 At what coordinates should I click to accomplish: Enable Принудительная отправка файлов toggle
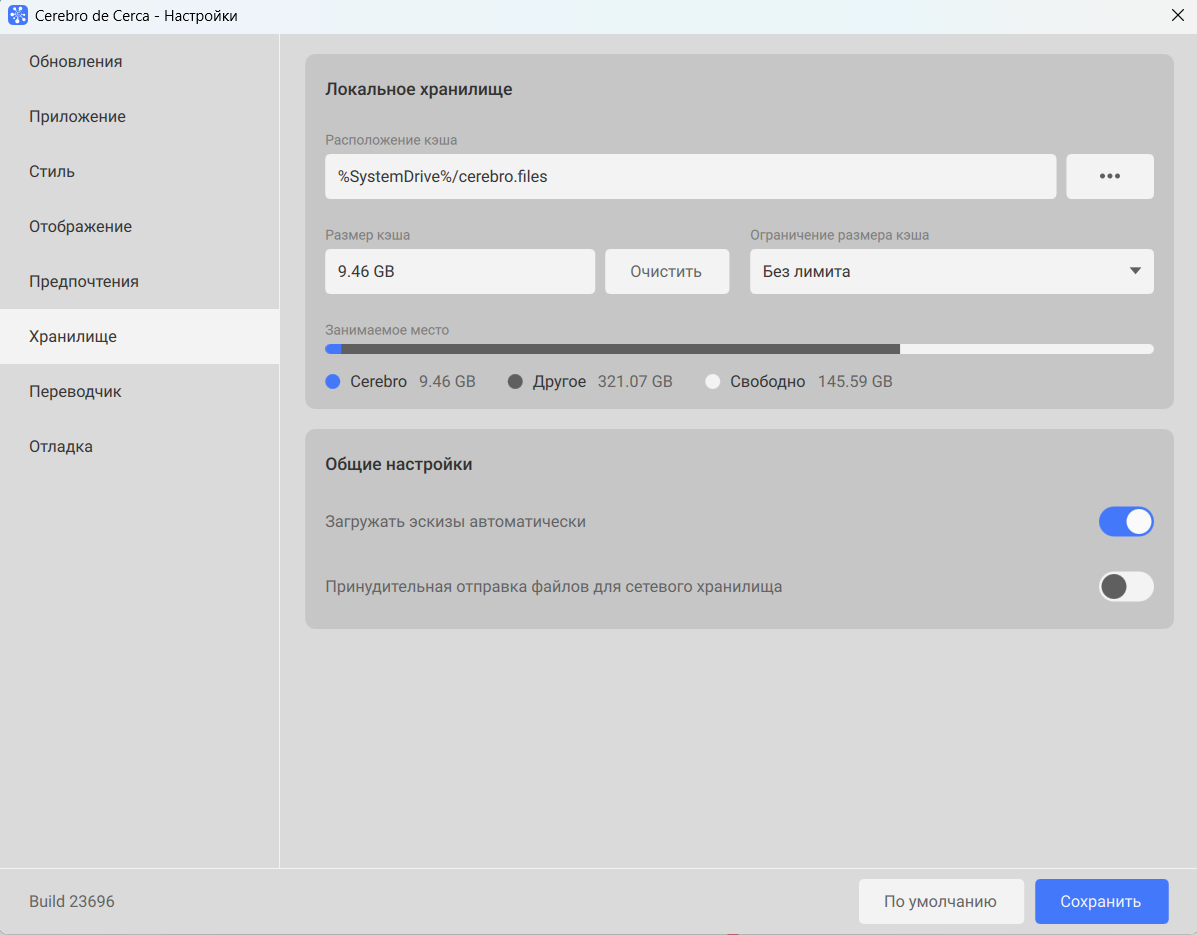1126,587
